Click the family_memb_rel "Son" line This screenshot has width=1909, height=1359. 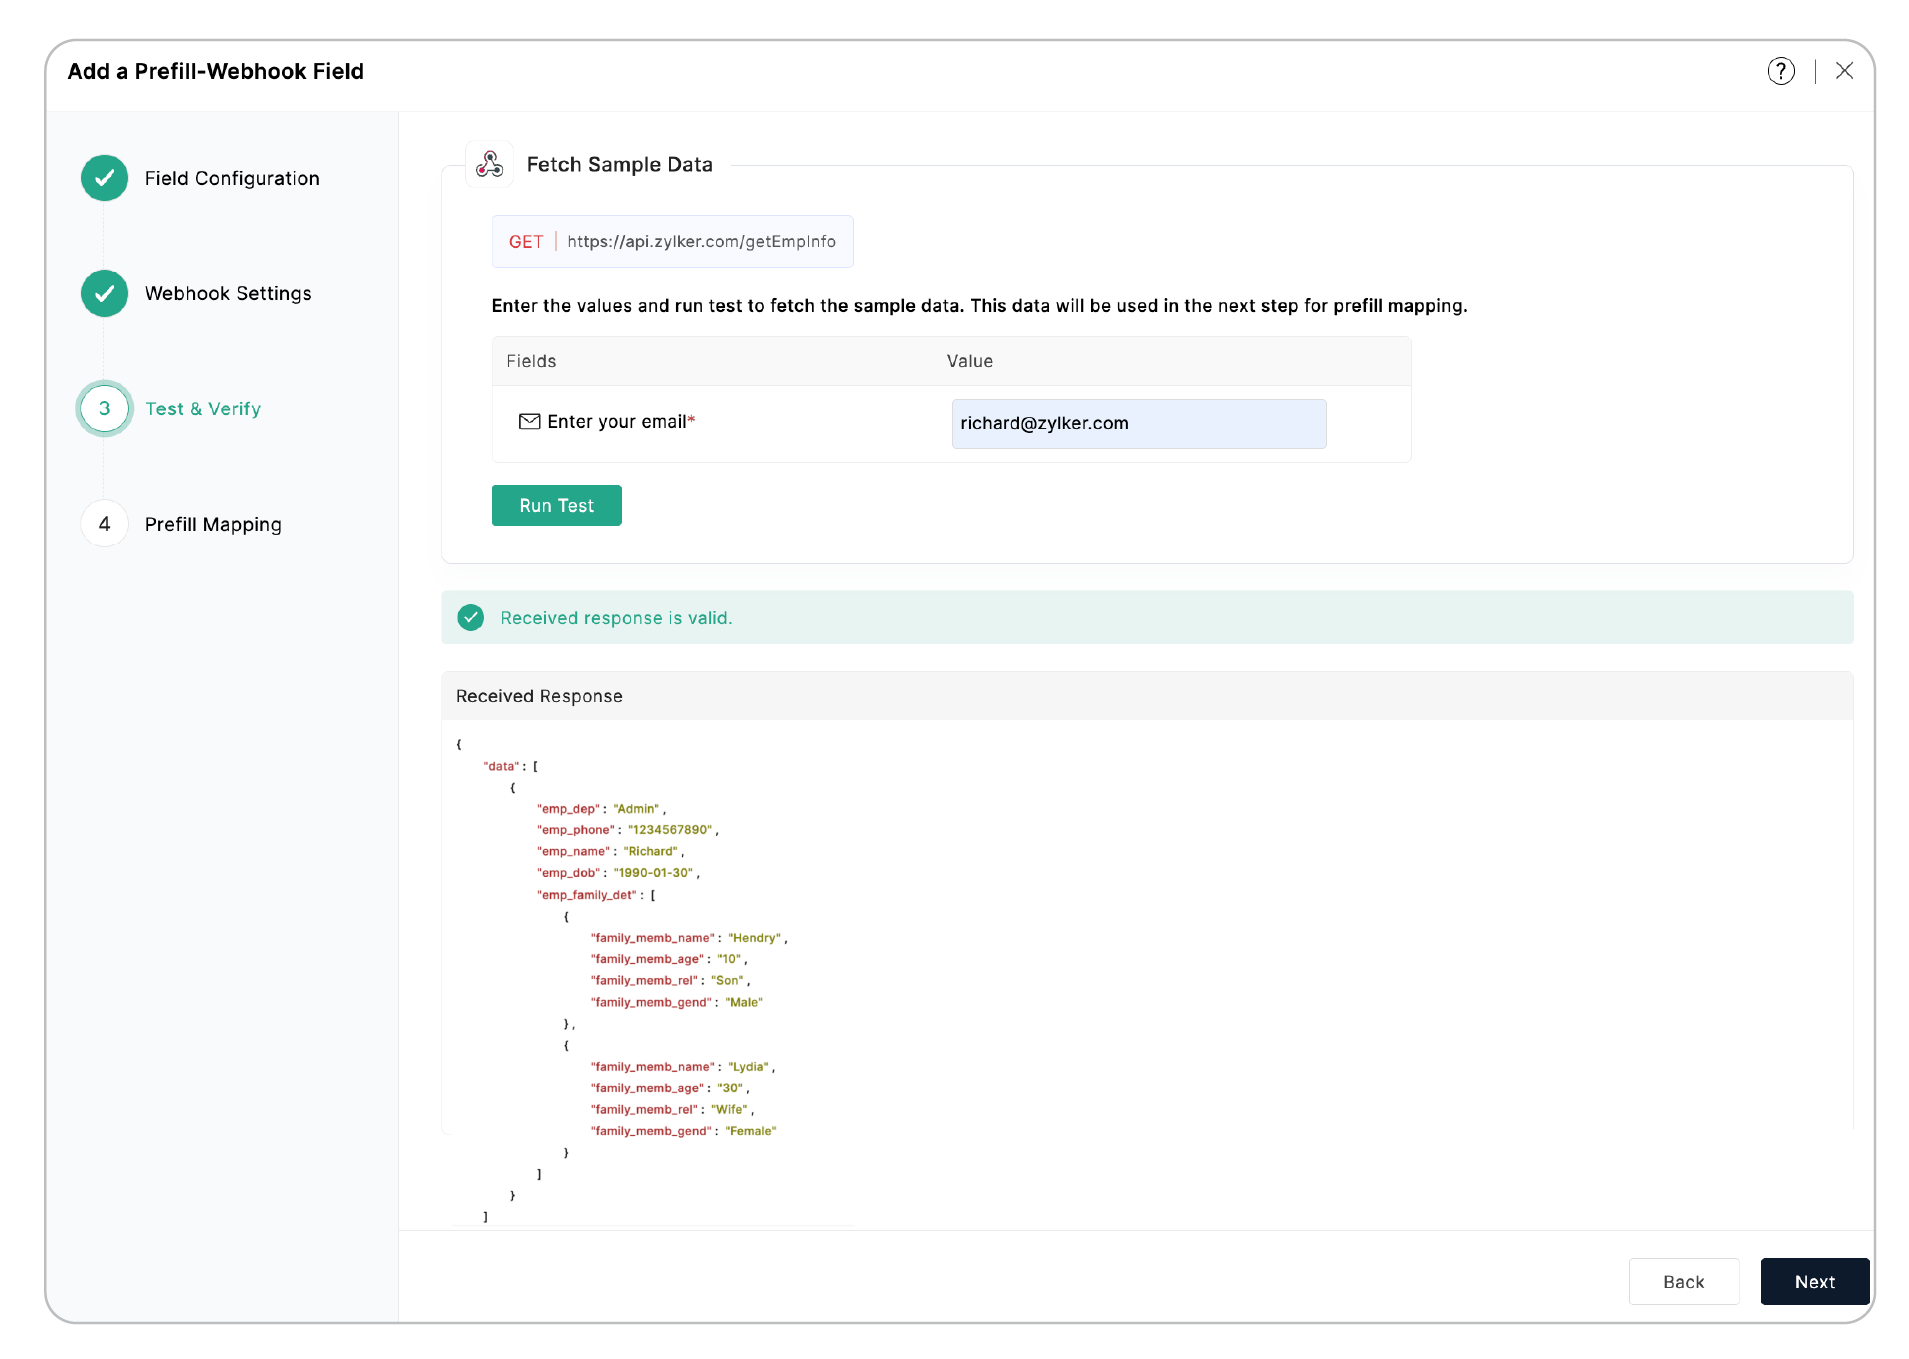click(670, 981)
